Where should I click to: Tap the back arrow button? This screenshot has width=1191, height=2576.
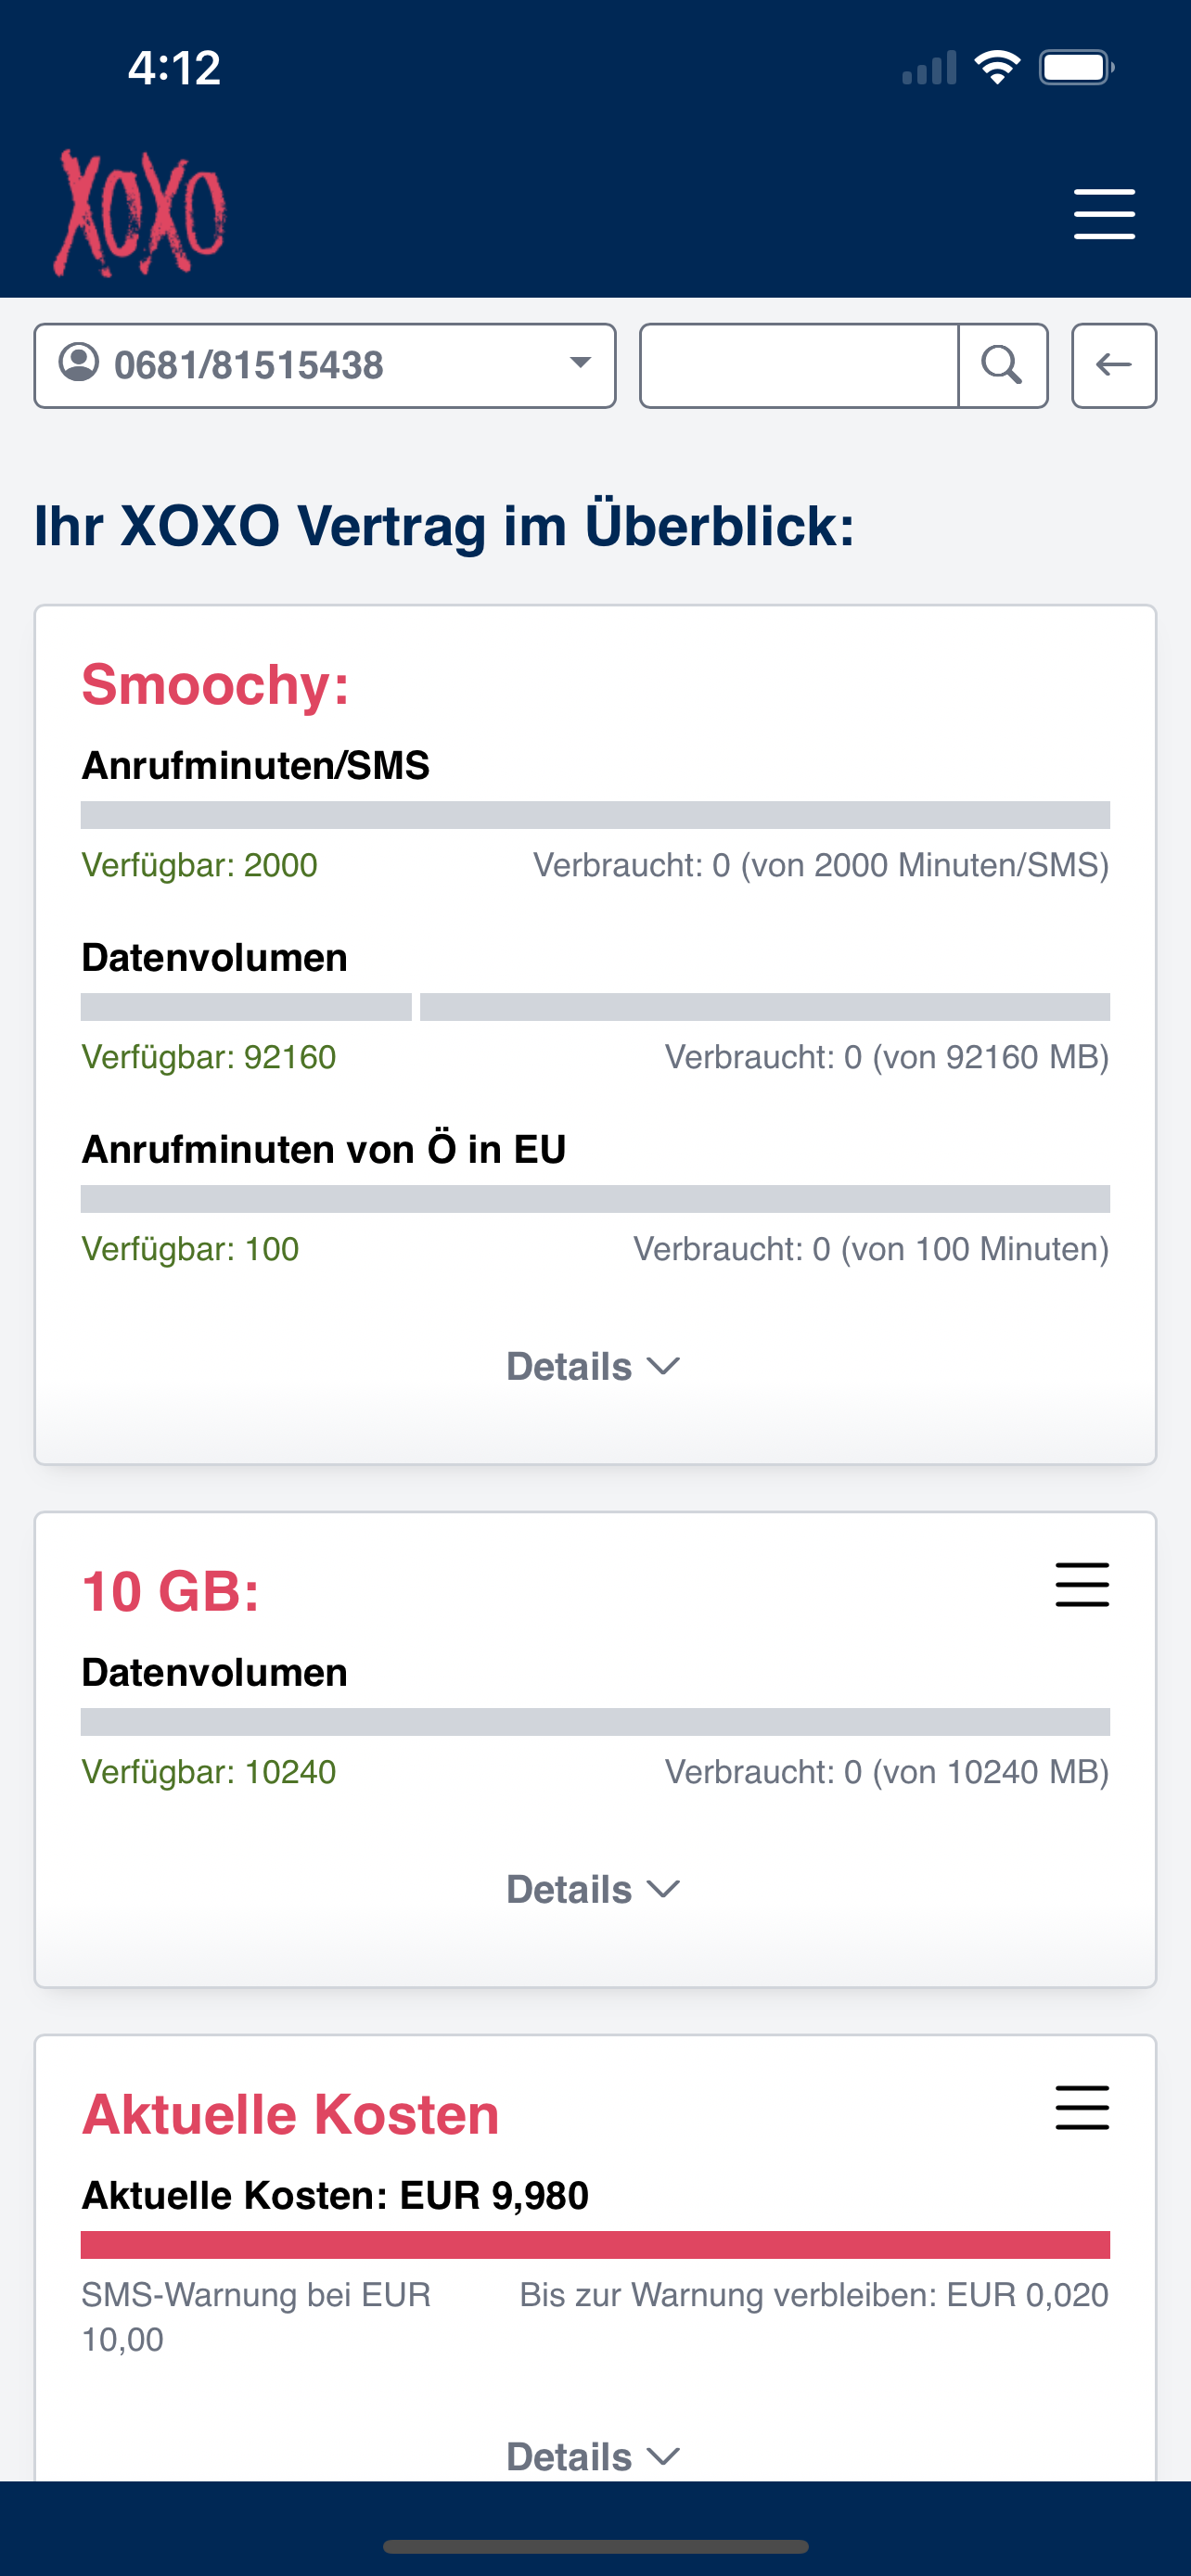click(1114, 366)
